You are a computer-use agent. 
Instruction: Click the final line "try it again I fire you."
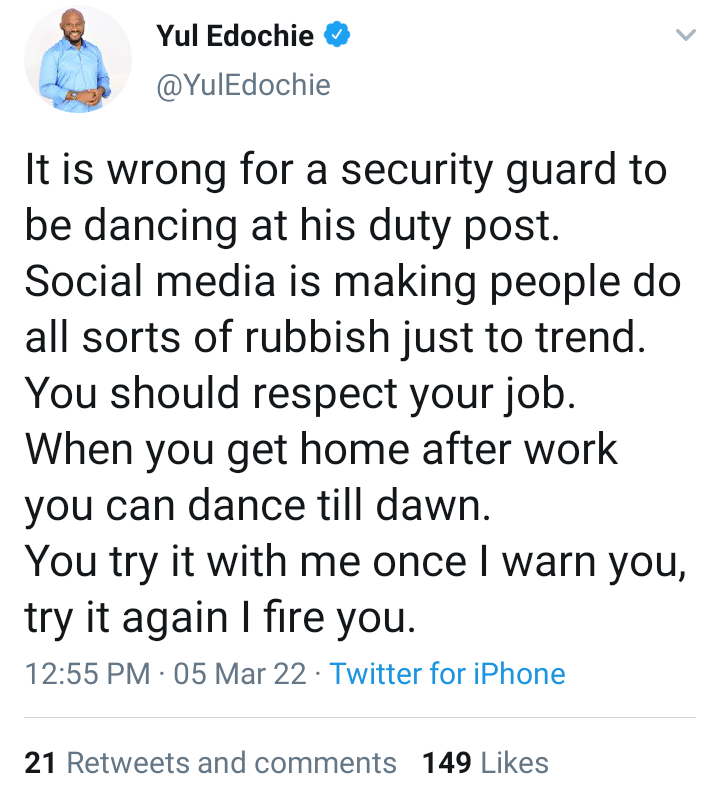218,619
